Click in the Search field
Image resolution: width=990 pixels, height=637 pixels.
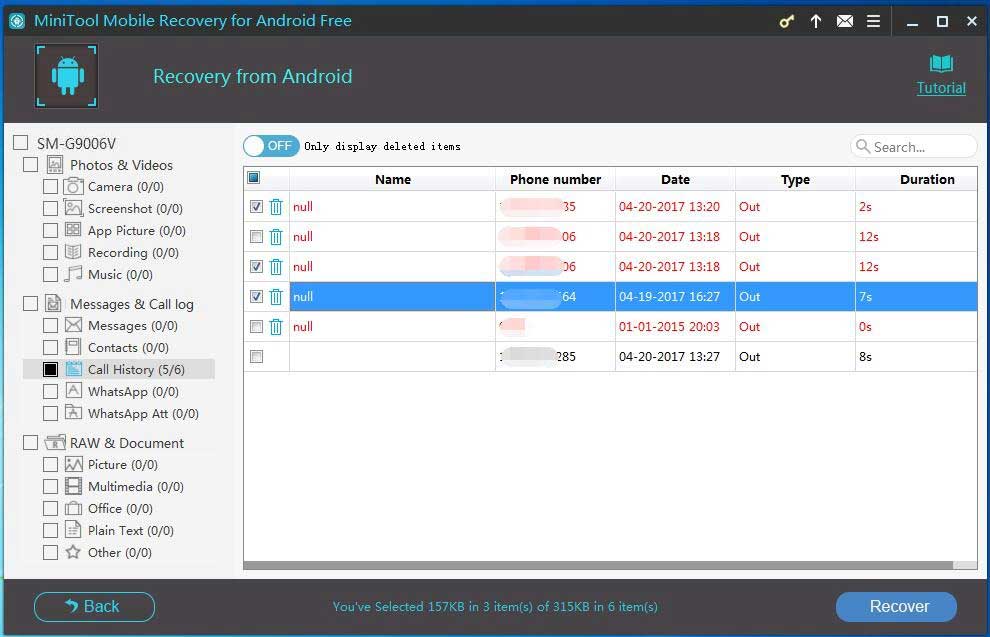pyautogui.click(x=914, y=146)
